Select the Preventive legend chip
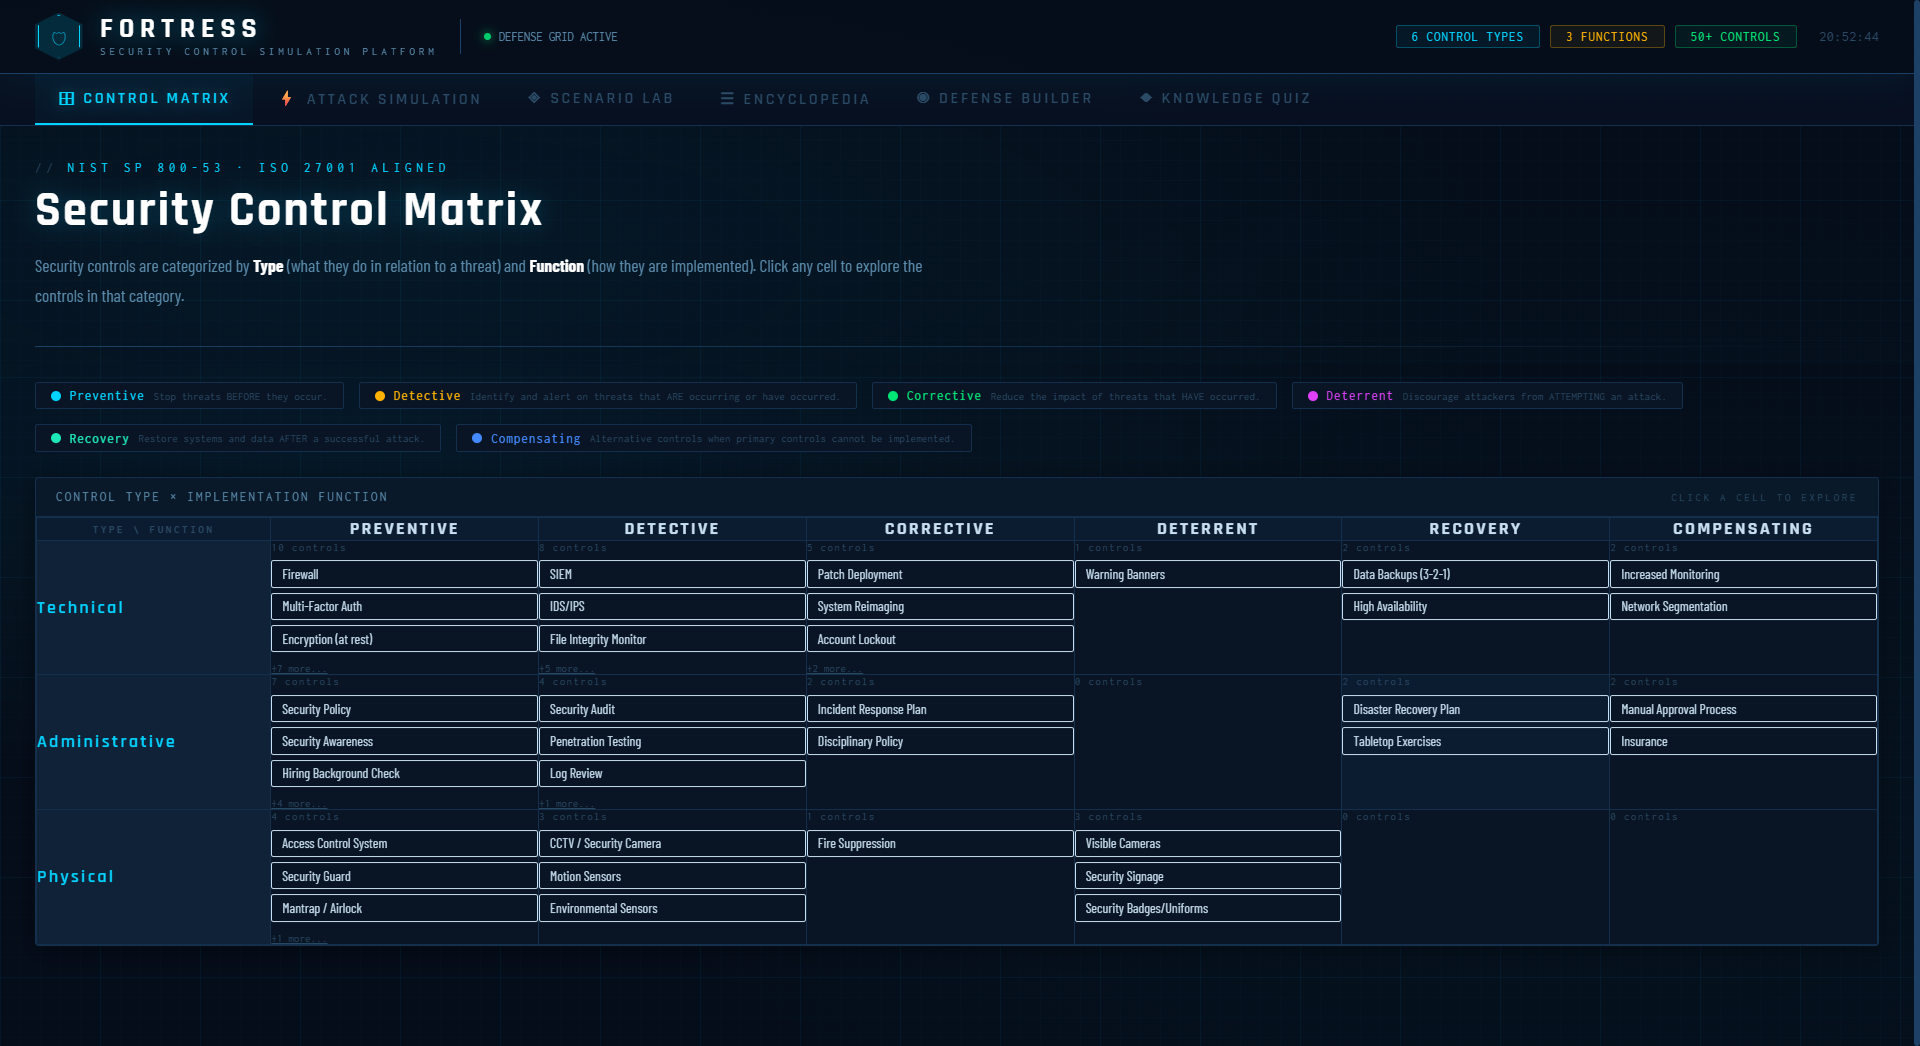 (x=189, y=397)
